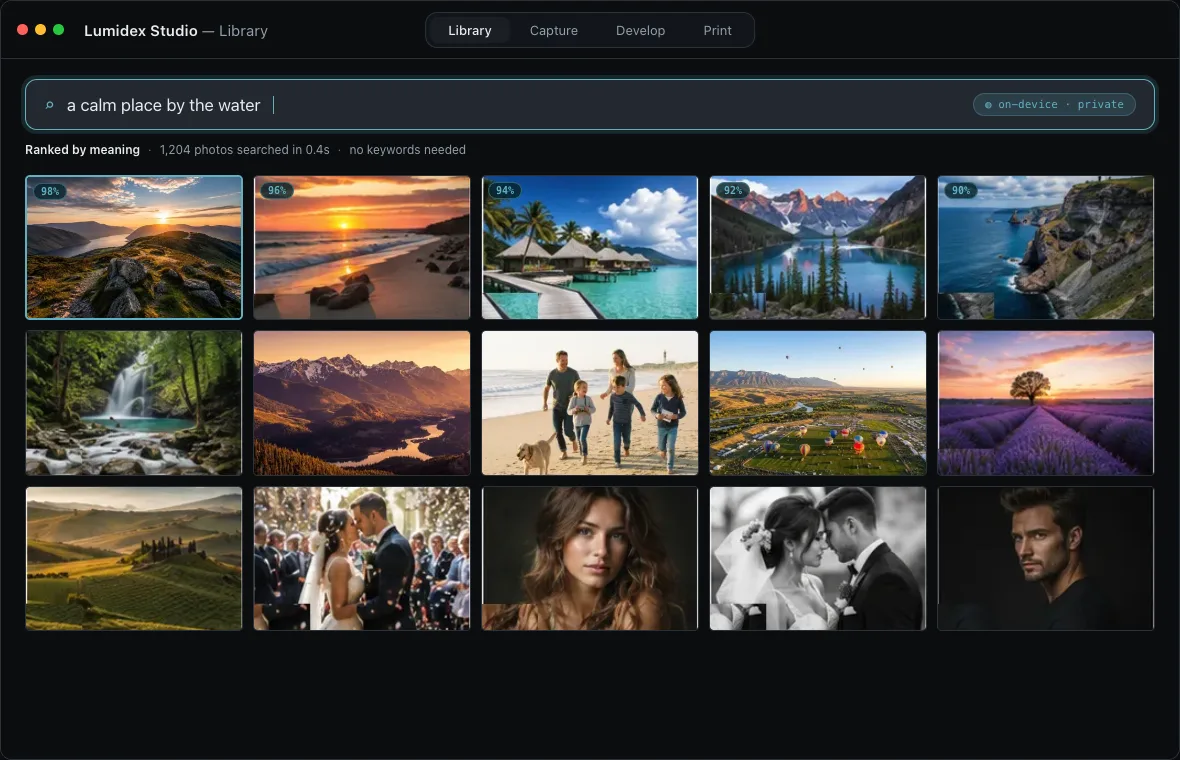The width and height of the screenshot is (1180, 760).
Task: Click the Lumidex Studio window title
Action: click(176, 31)
